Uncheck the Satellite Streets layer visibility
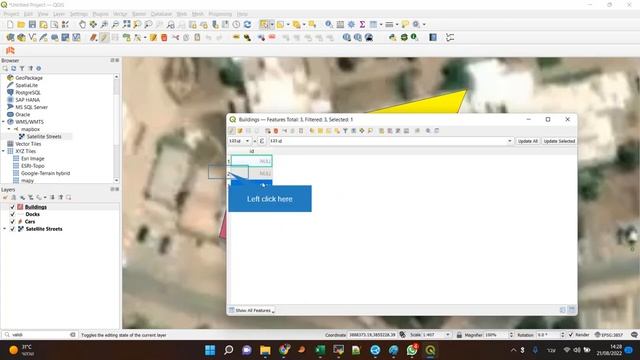This screenshot has width=640, height=360. tap(12, 229)
